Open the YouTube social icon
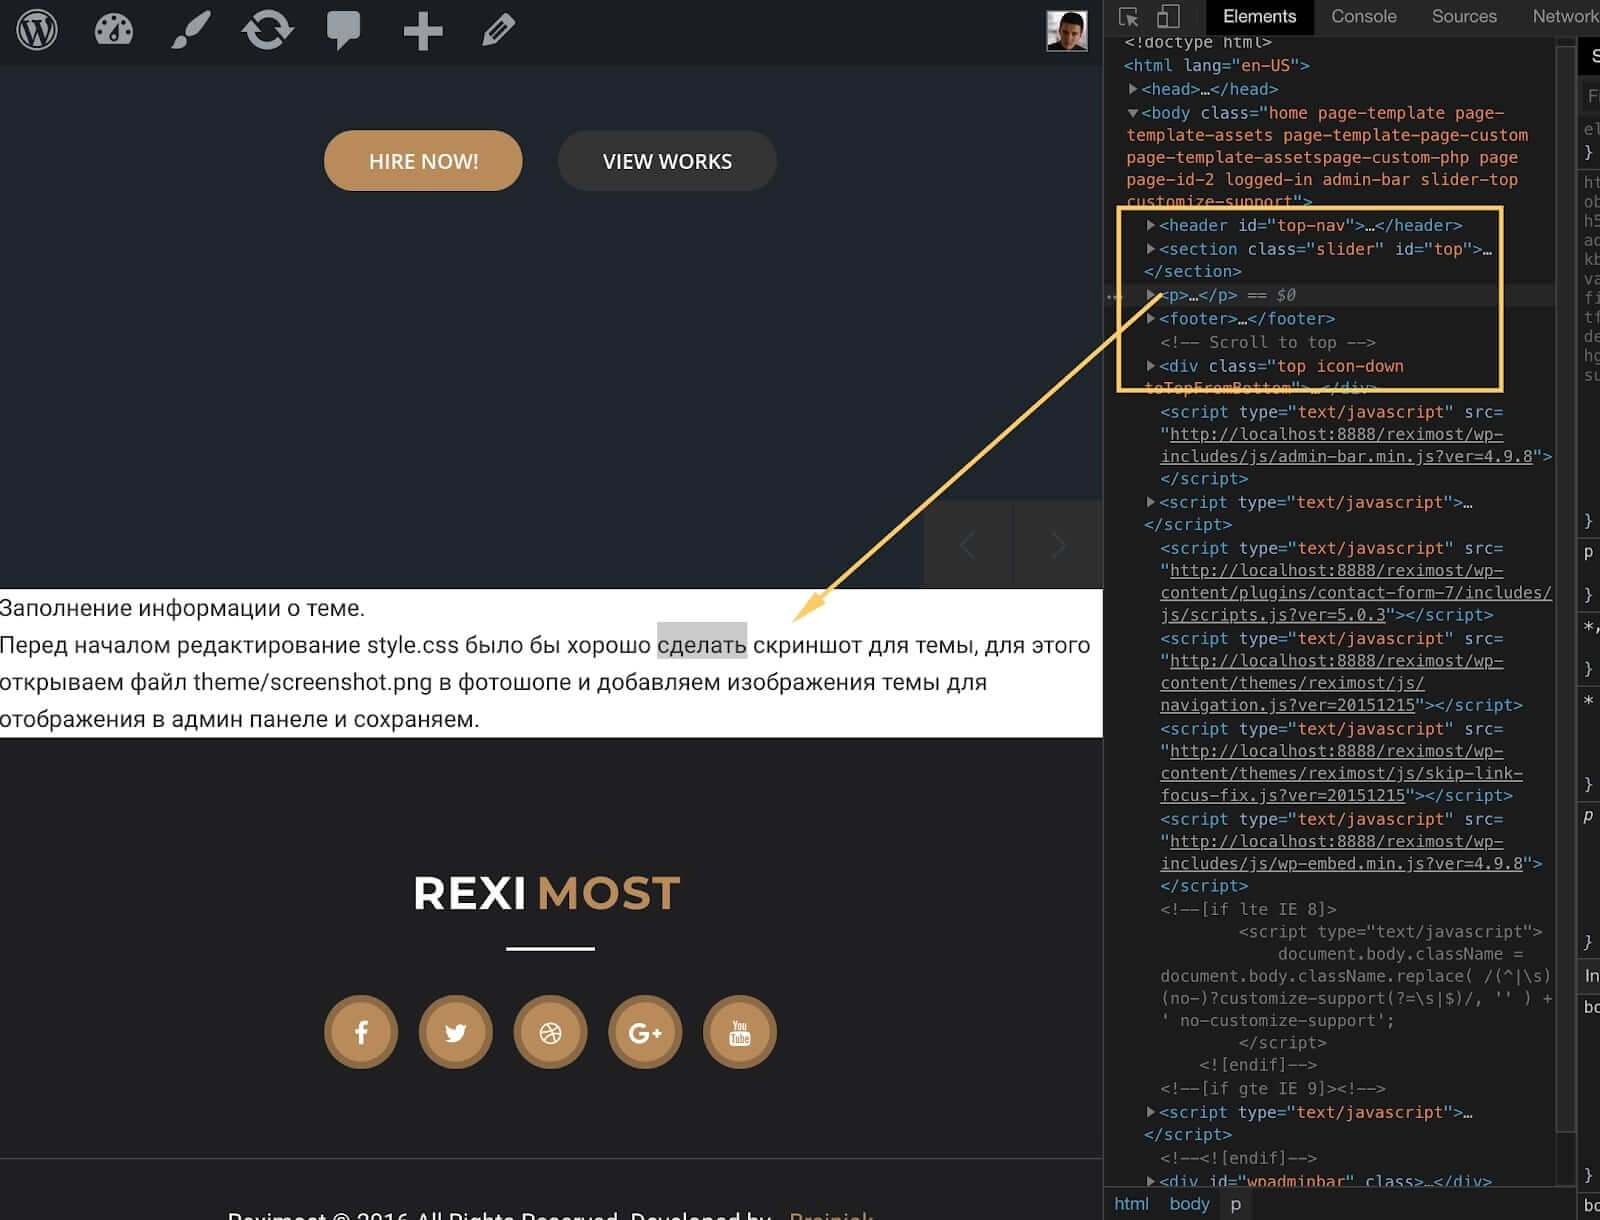 point(740,1032)
